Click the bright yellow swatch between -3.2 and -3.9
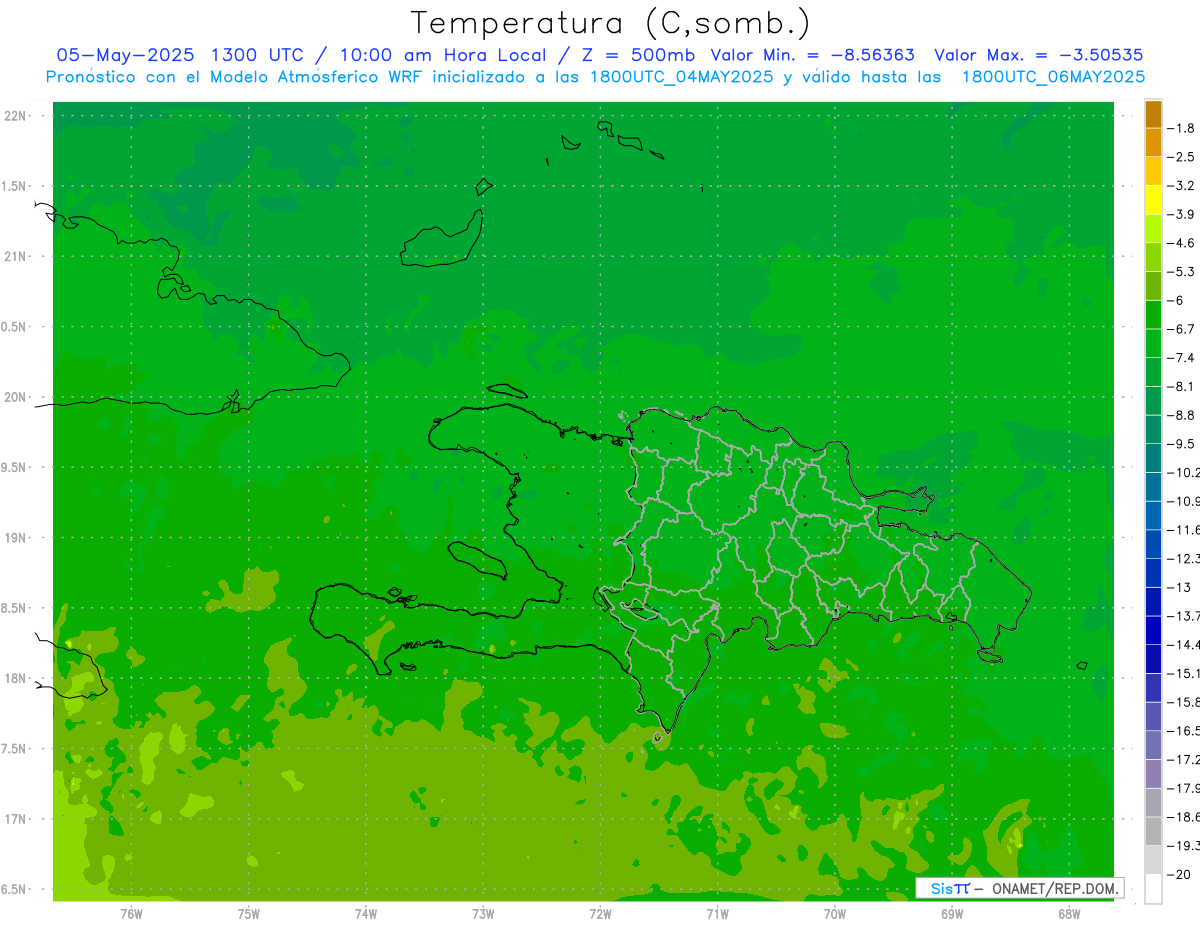 click(x=1153, y=200)
